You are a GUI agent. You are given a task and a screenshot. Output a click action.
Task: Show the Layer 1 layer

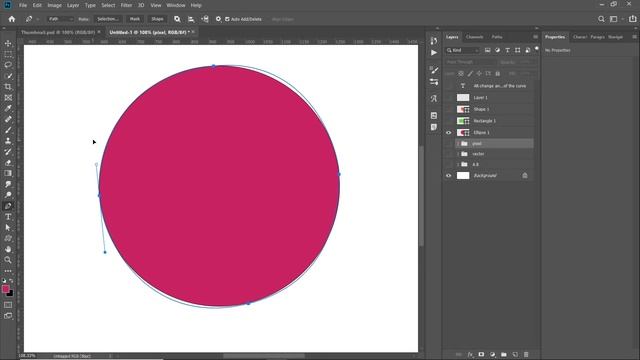click(x=449, y=98)
